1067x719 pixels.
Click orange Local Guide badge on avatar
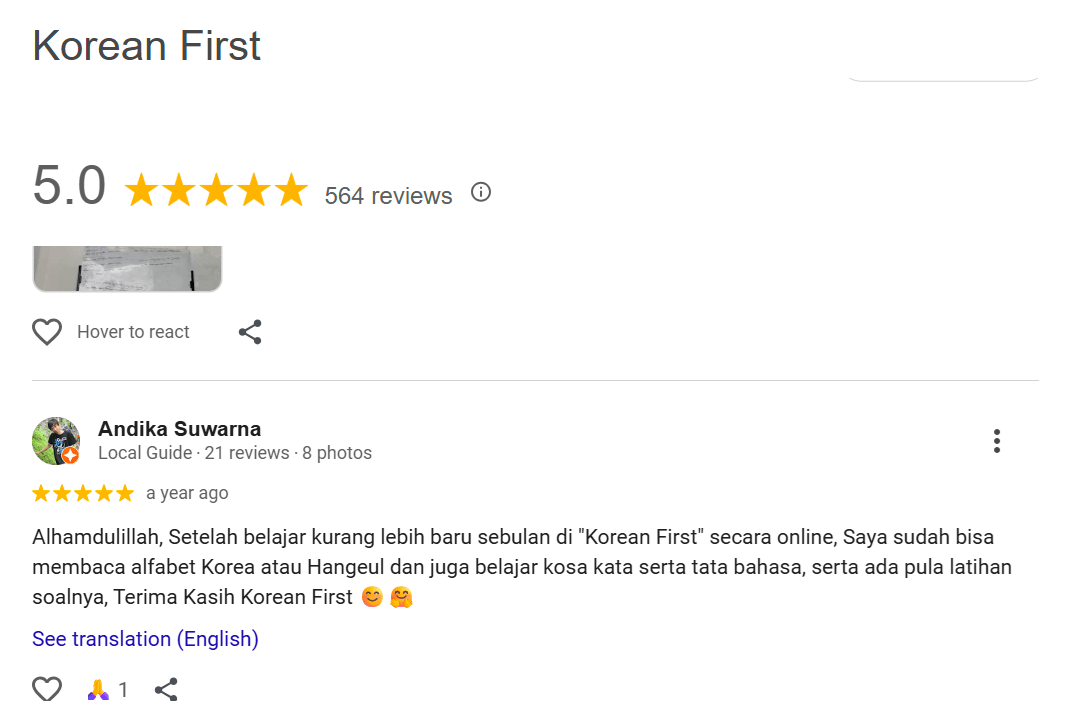point(70,456)
